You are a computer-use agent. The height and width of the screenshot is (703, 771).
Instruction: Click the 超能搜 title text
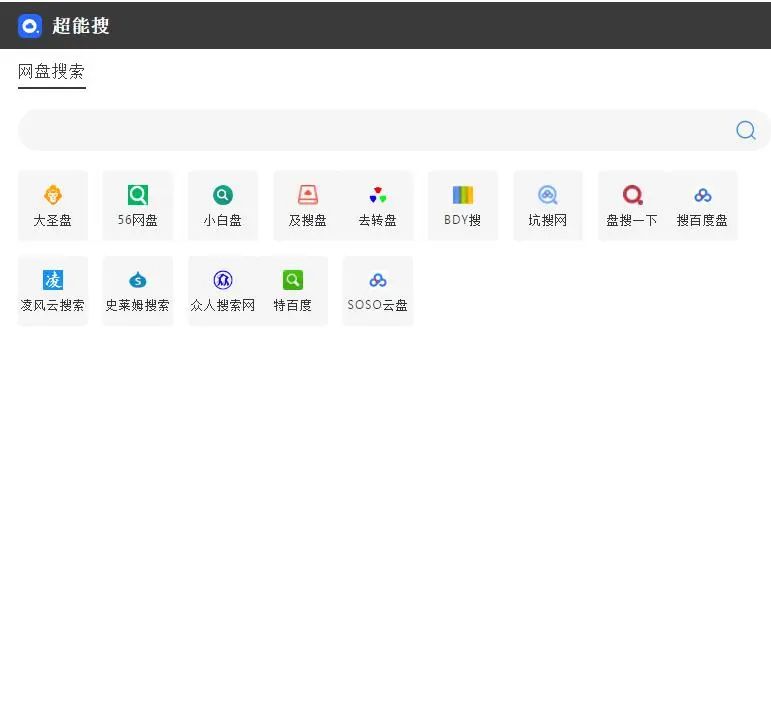tap(81, 26)
